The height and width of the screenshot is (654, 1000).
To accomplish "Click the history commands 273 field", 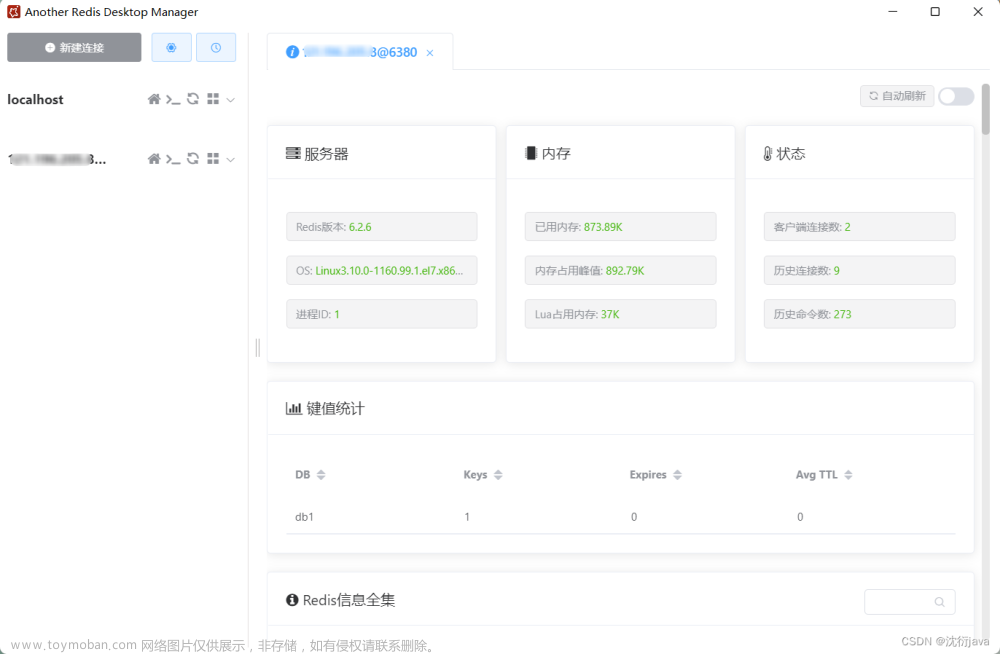I will (x=860, y=314).
